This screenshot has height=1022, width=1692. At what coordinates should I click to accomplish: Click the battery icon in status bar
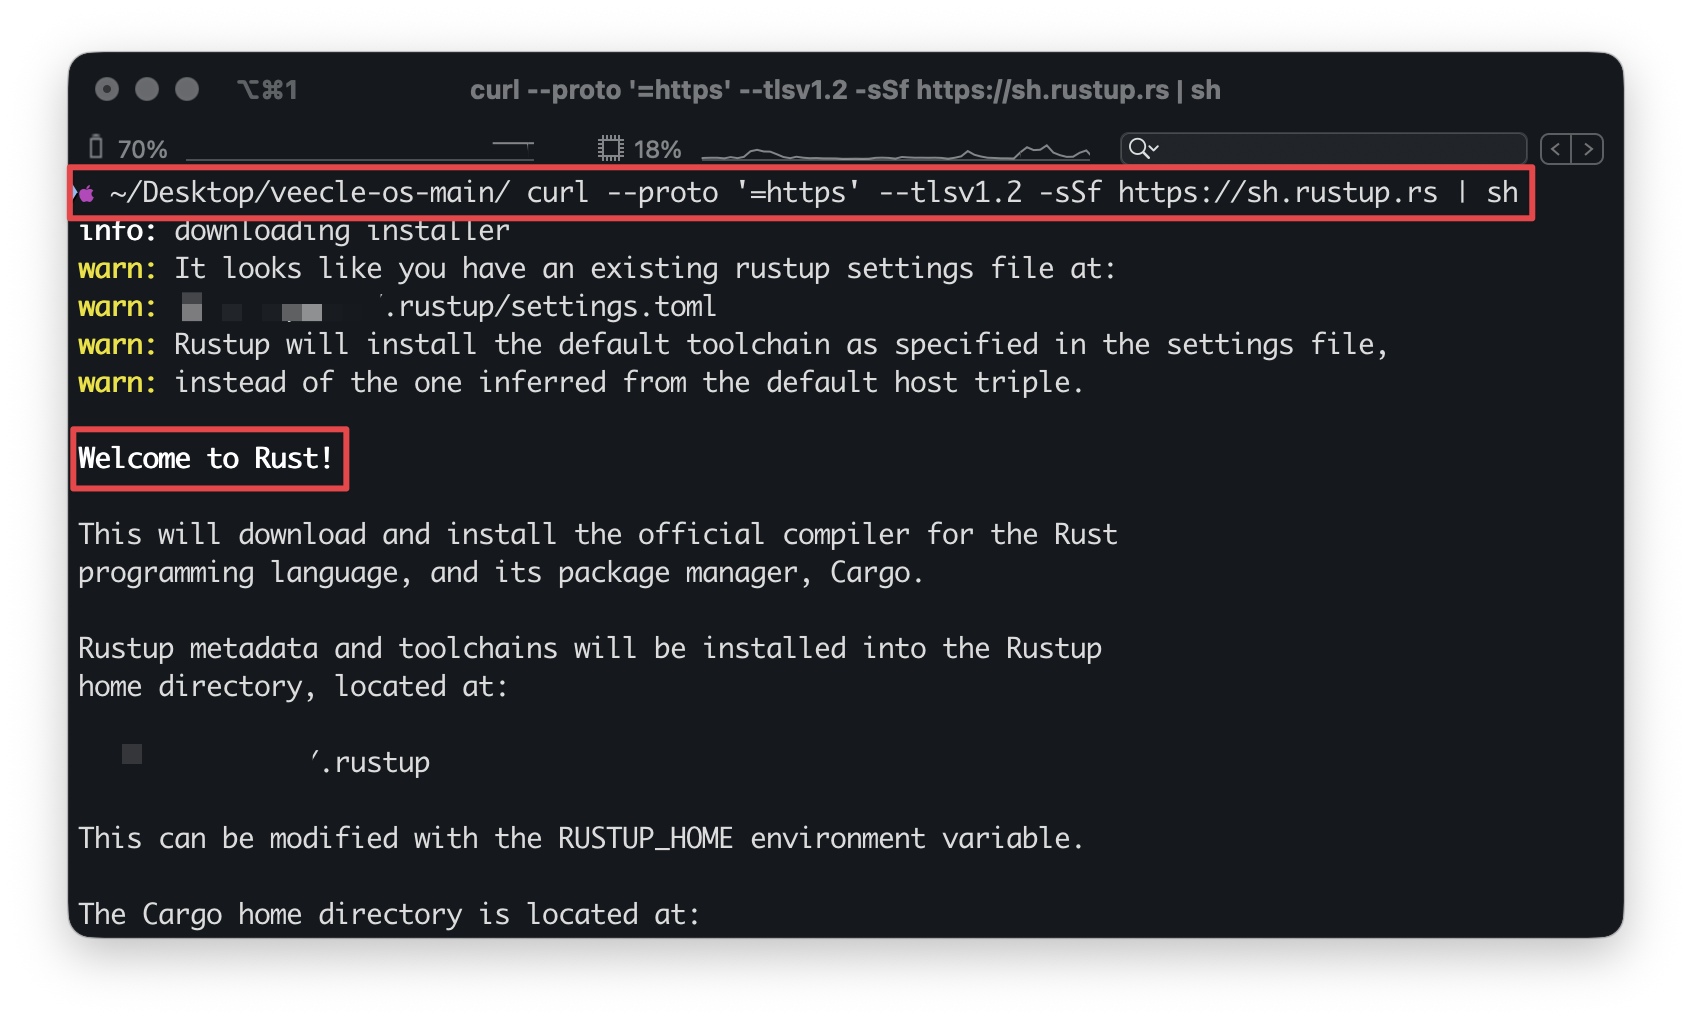96,148
